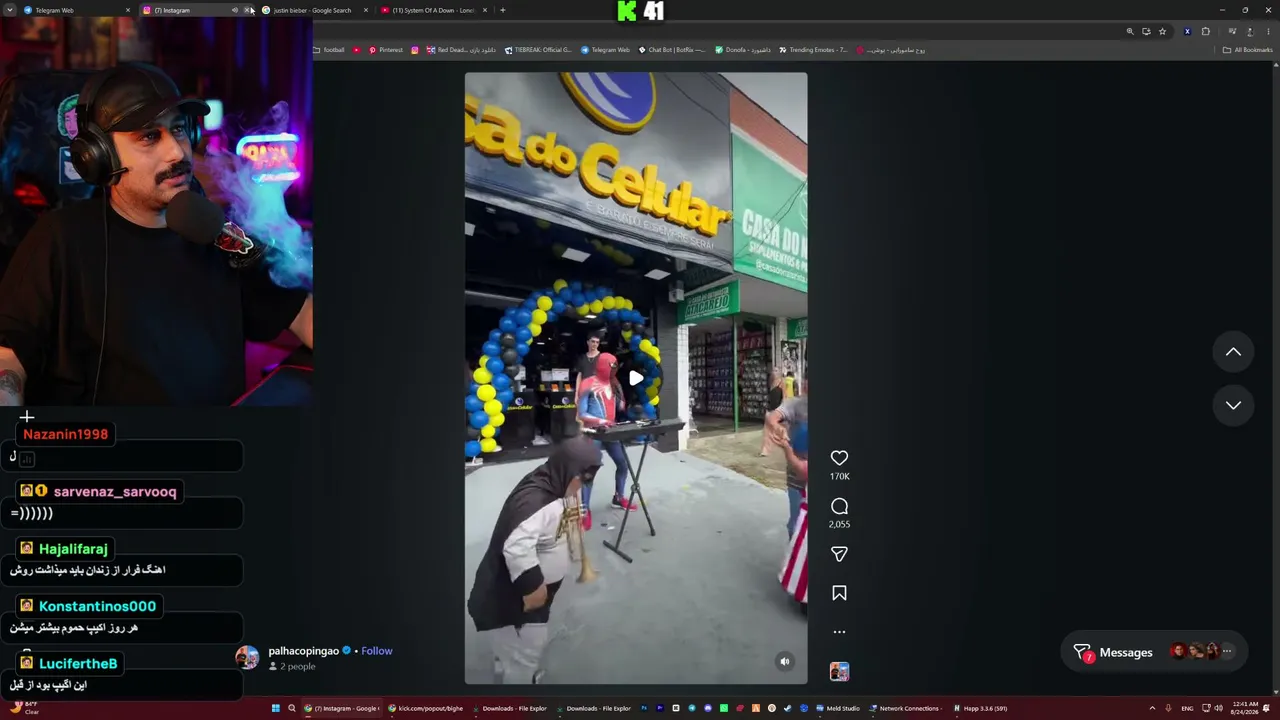Open the reel's three-dot more options
The height and width of the screenshot is (720, 1280).
[839, 632]
